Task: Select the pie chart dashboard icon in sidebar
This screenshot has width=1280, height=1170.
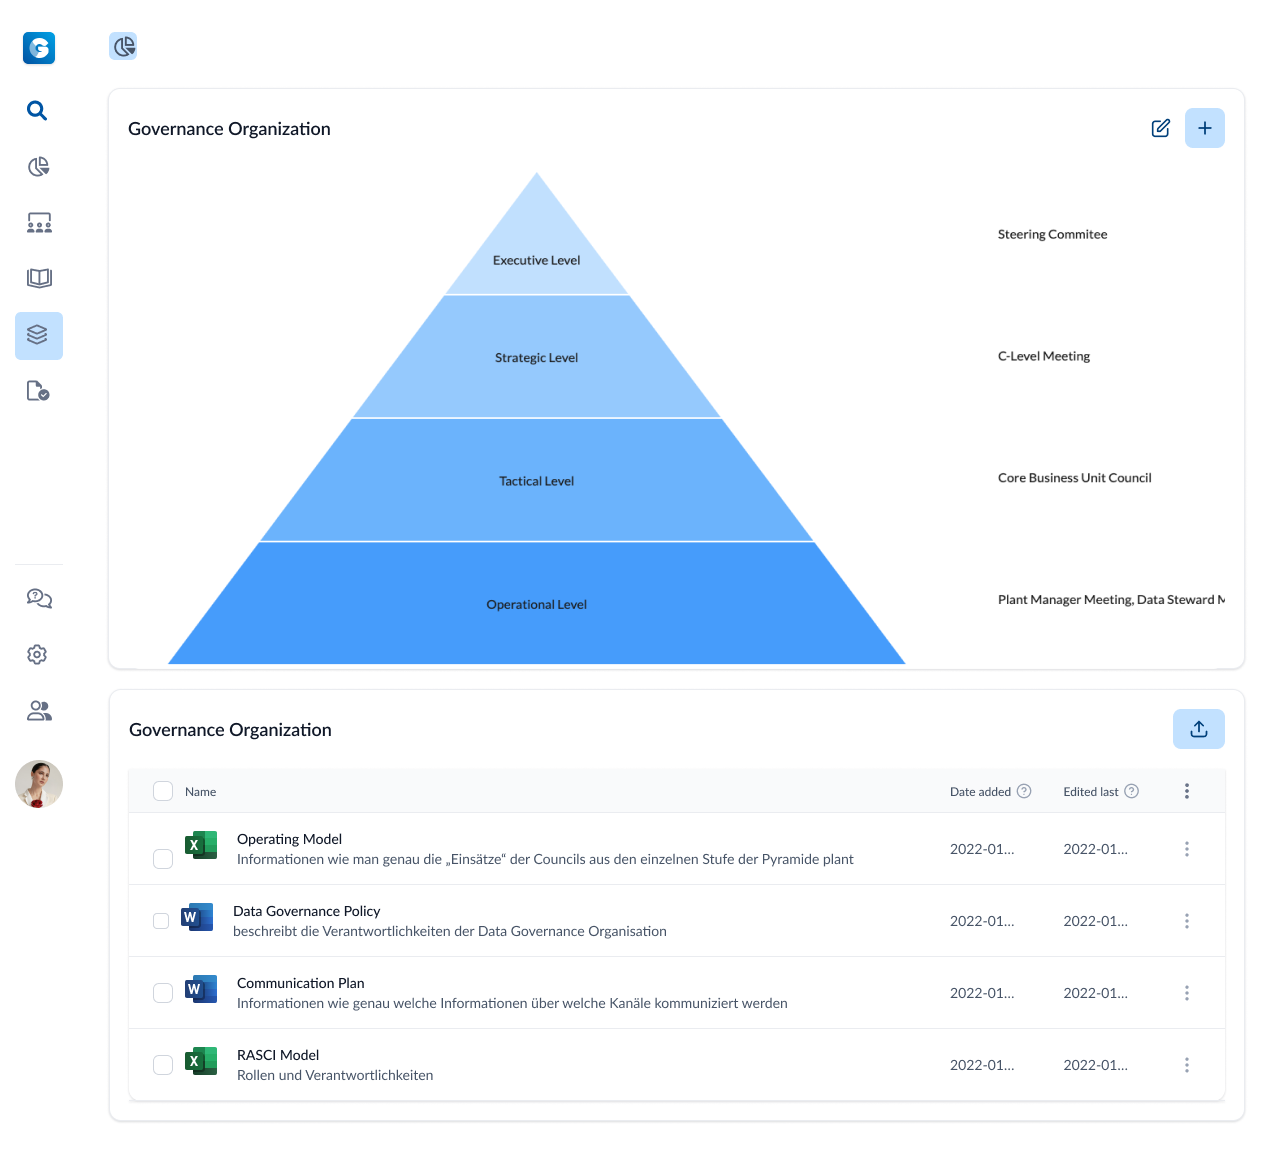Action: pyautogui.click(x=38, y=166)
